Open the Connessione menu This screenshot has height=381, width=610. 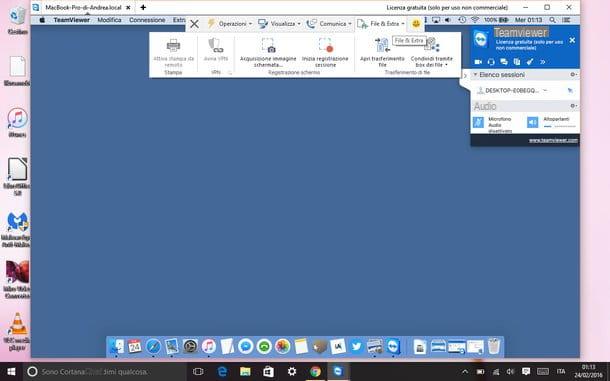(x=147, y=20)
